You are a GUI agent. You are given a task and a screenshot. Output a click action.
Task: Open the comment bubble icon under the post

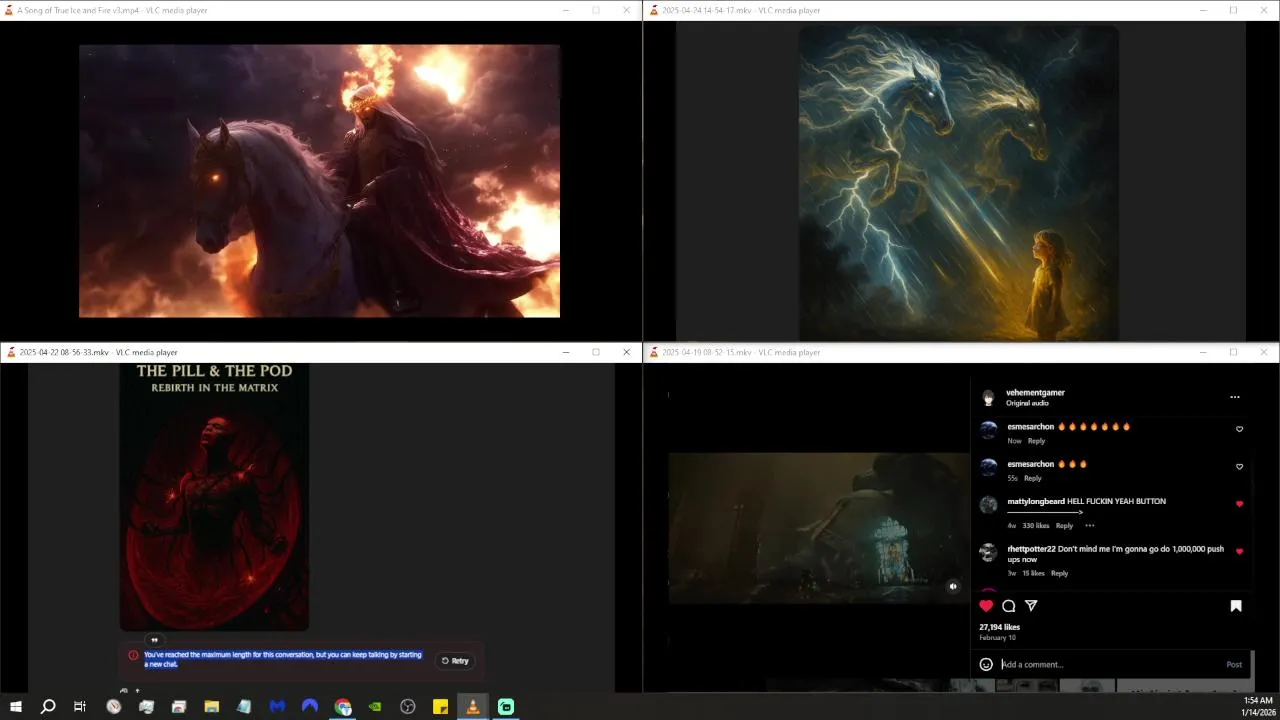(x=1009, y=606)
